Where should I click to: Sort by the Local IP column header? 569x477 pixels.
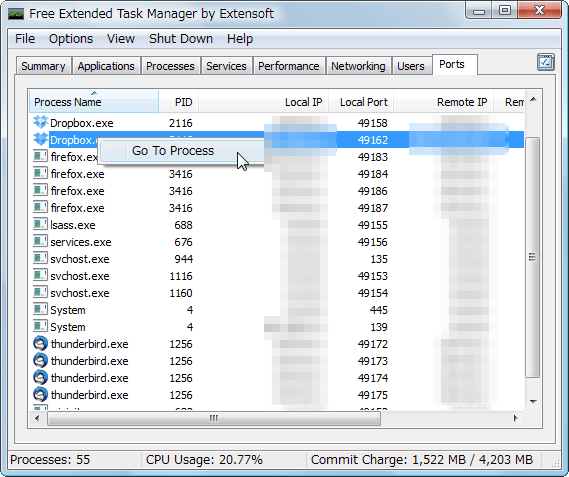[263, 102]
